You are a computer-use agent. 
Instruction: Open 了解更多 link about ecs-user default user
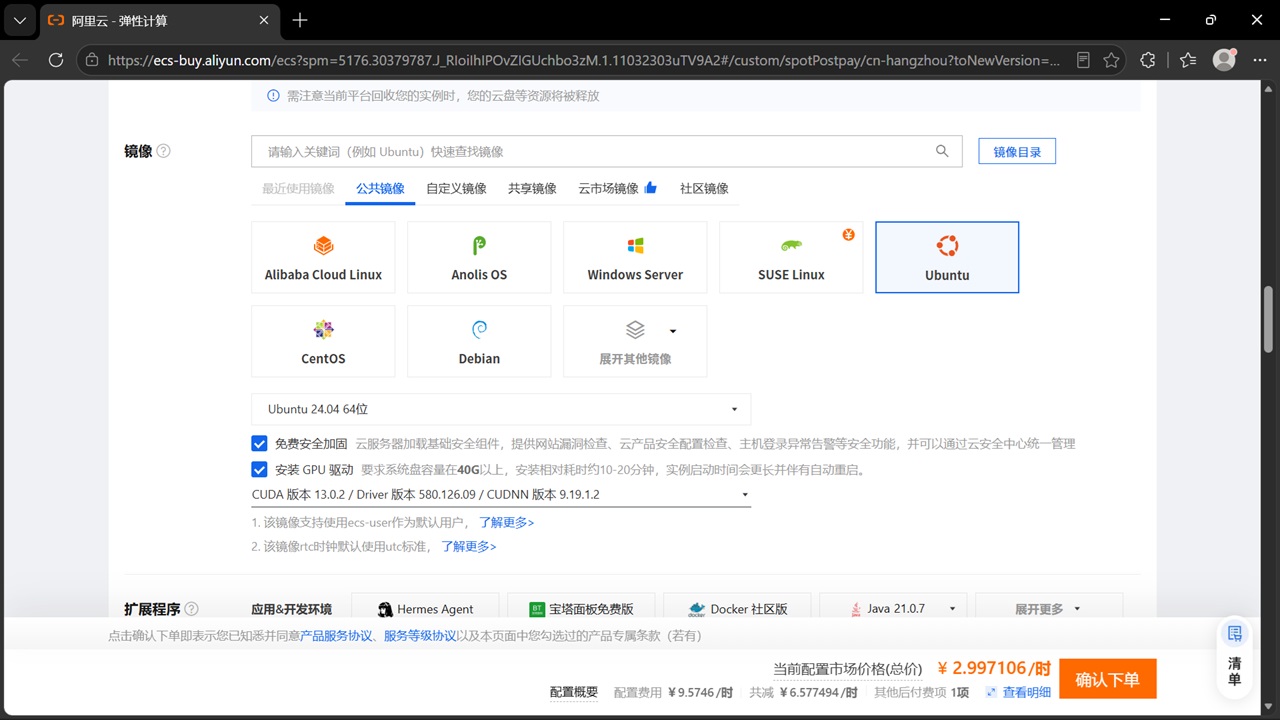click(507, 522)
